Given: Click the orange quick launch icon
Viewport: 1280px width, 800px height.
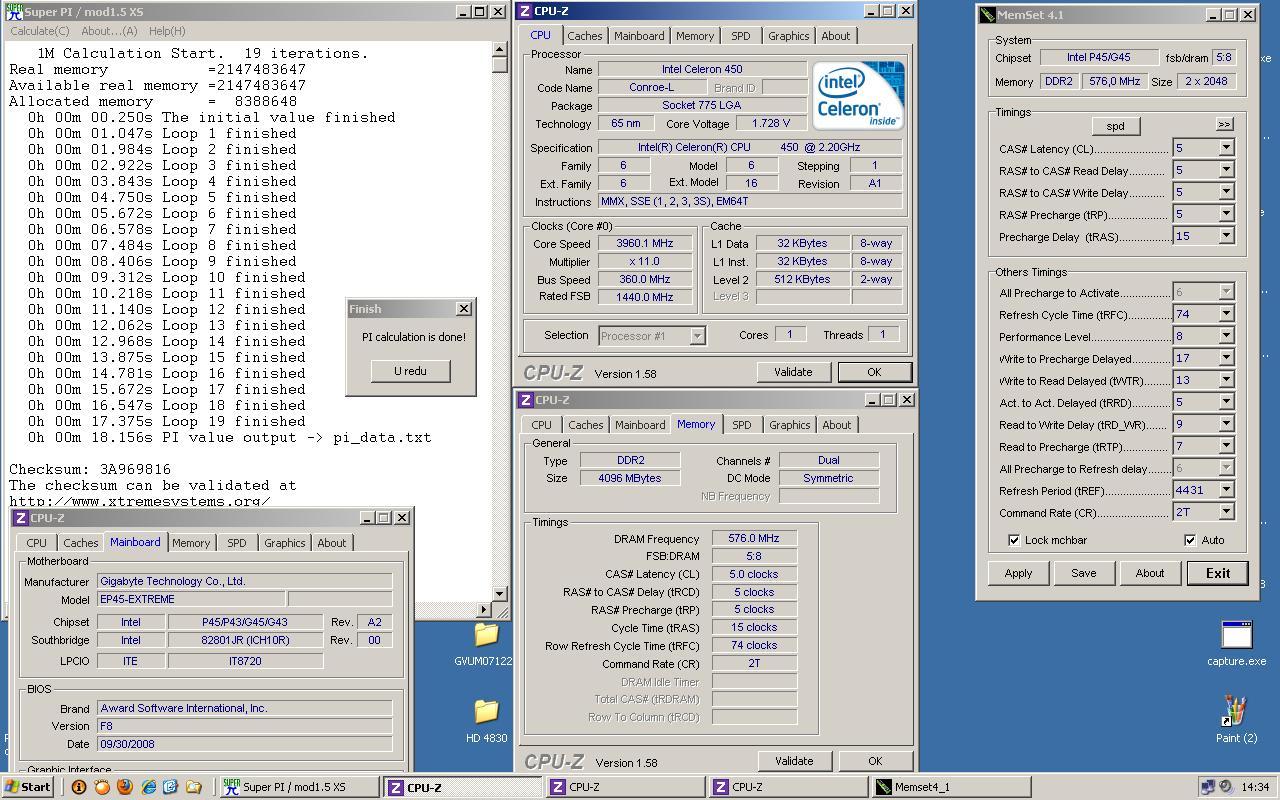Looking at the screenshot, I should [x=101, y=787].
